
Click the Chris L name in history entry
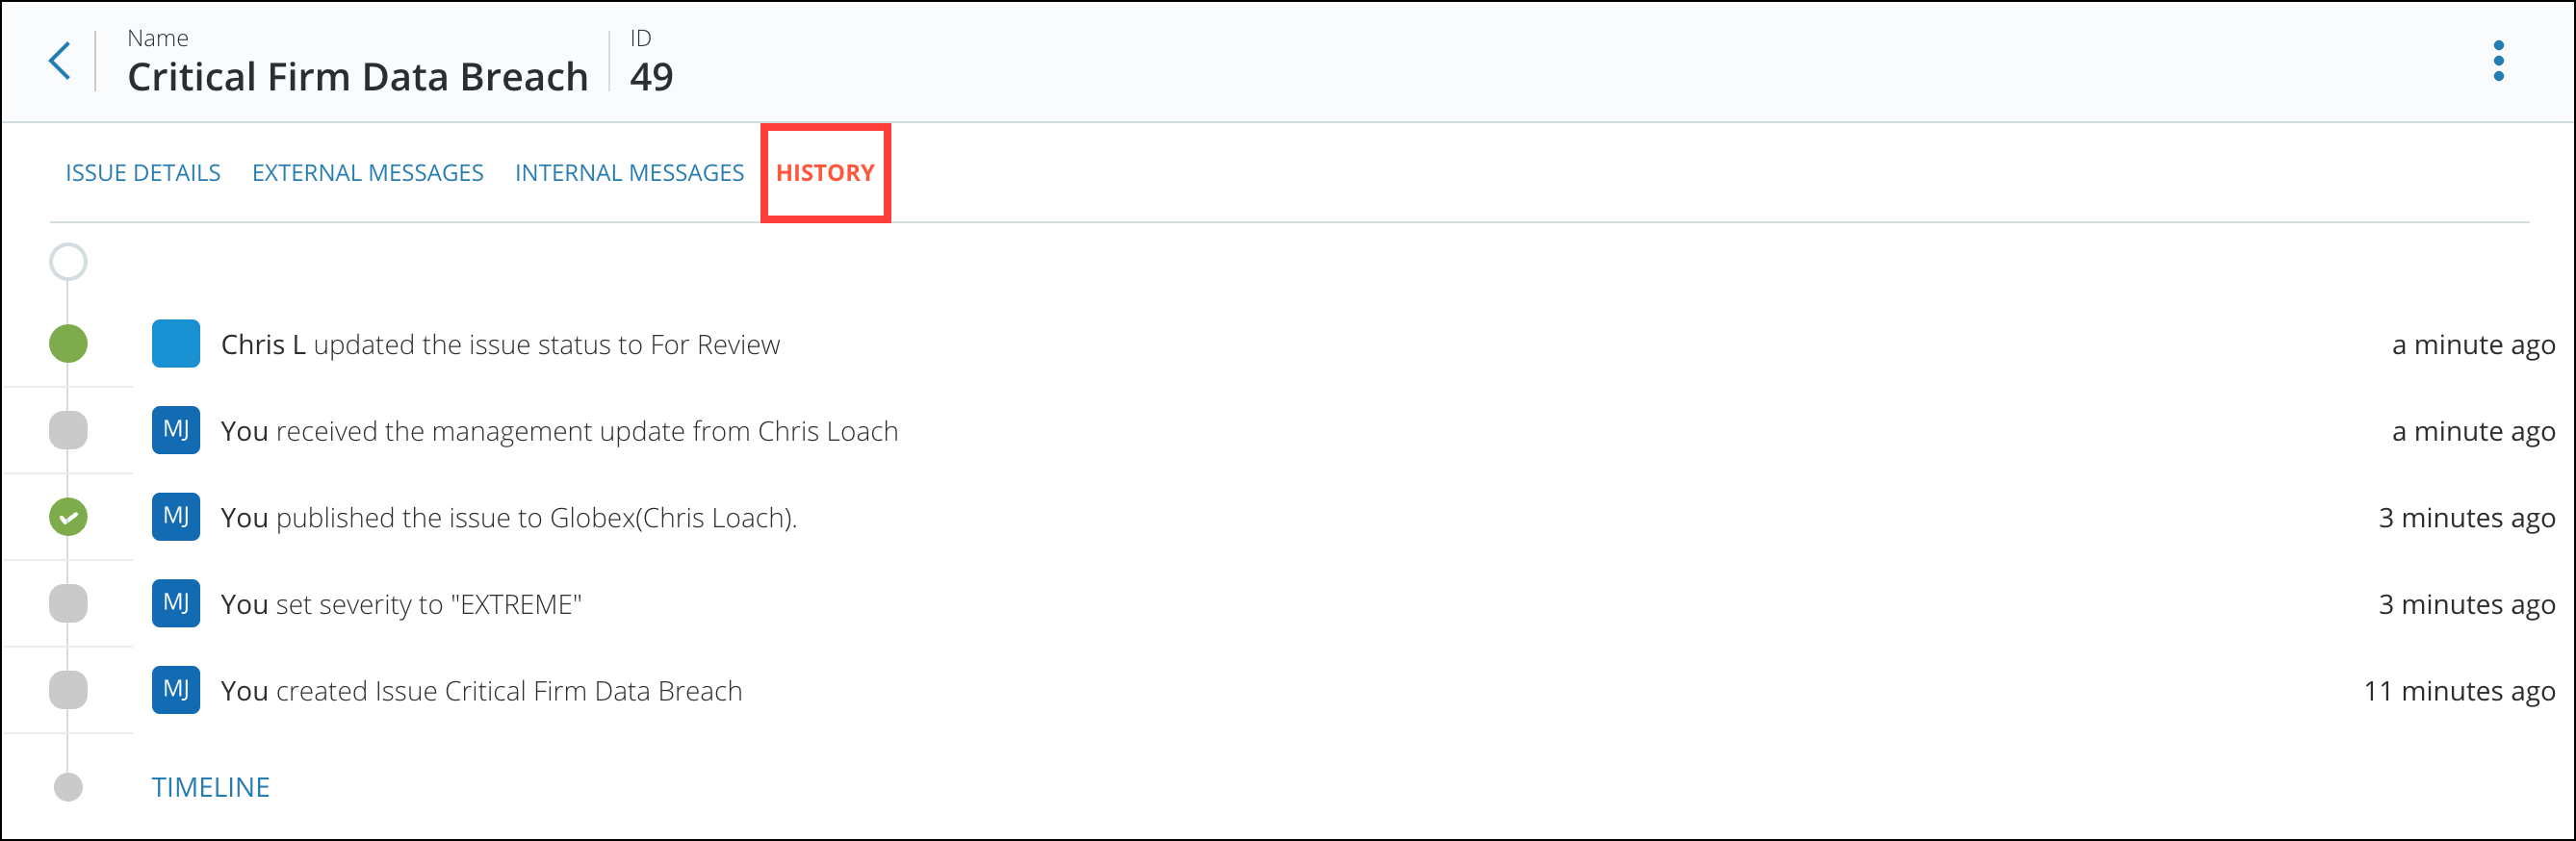coord(263,345)
